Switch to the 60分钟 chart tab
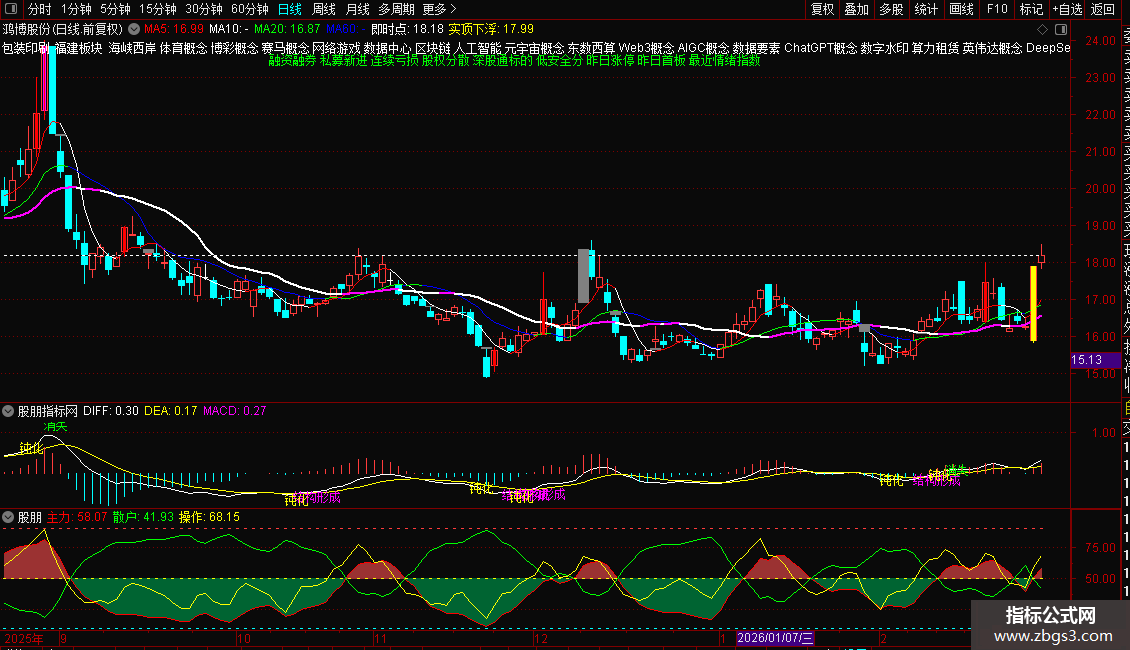Viewport: 1130px width, 650px height. click(x=249, y=9)
